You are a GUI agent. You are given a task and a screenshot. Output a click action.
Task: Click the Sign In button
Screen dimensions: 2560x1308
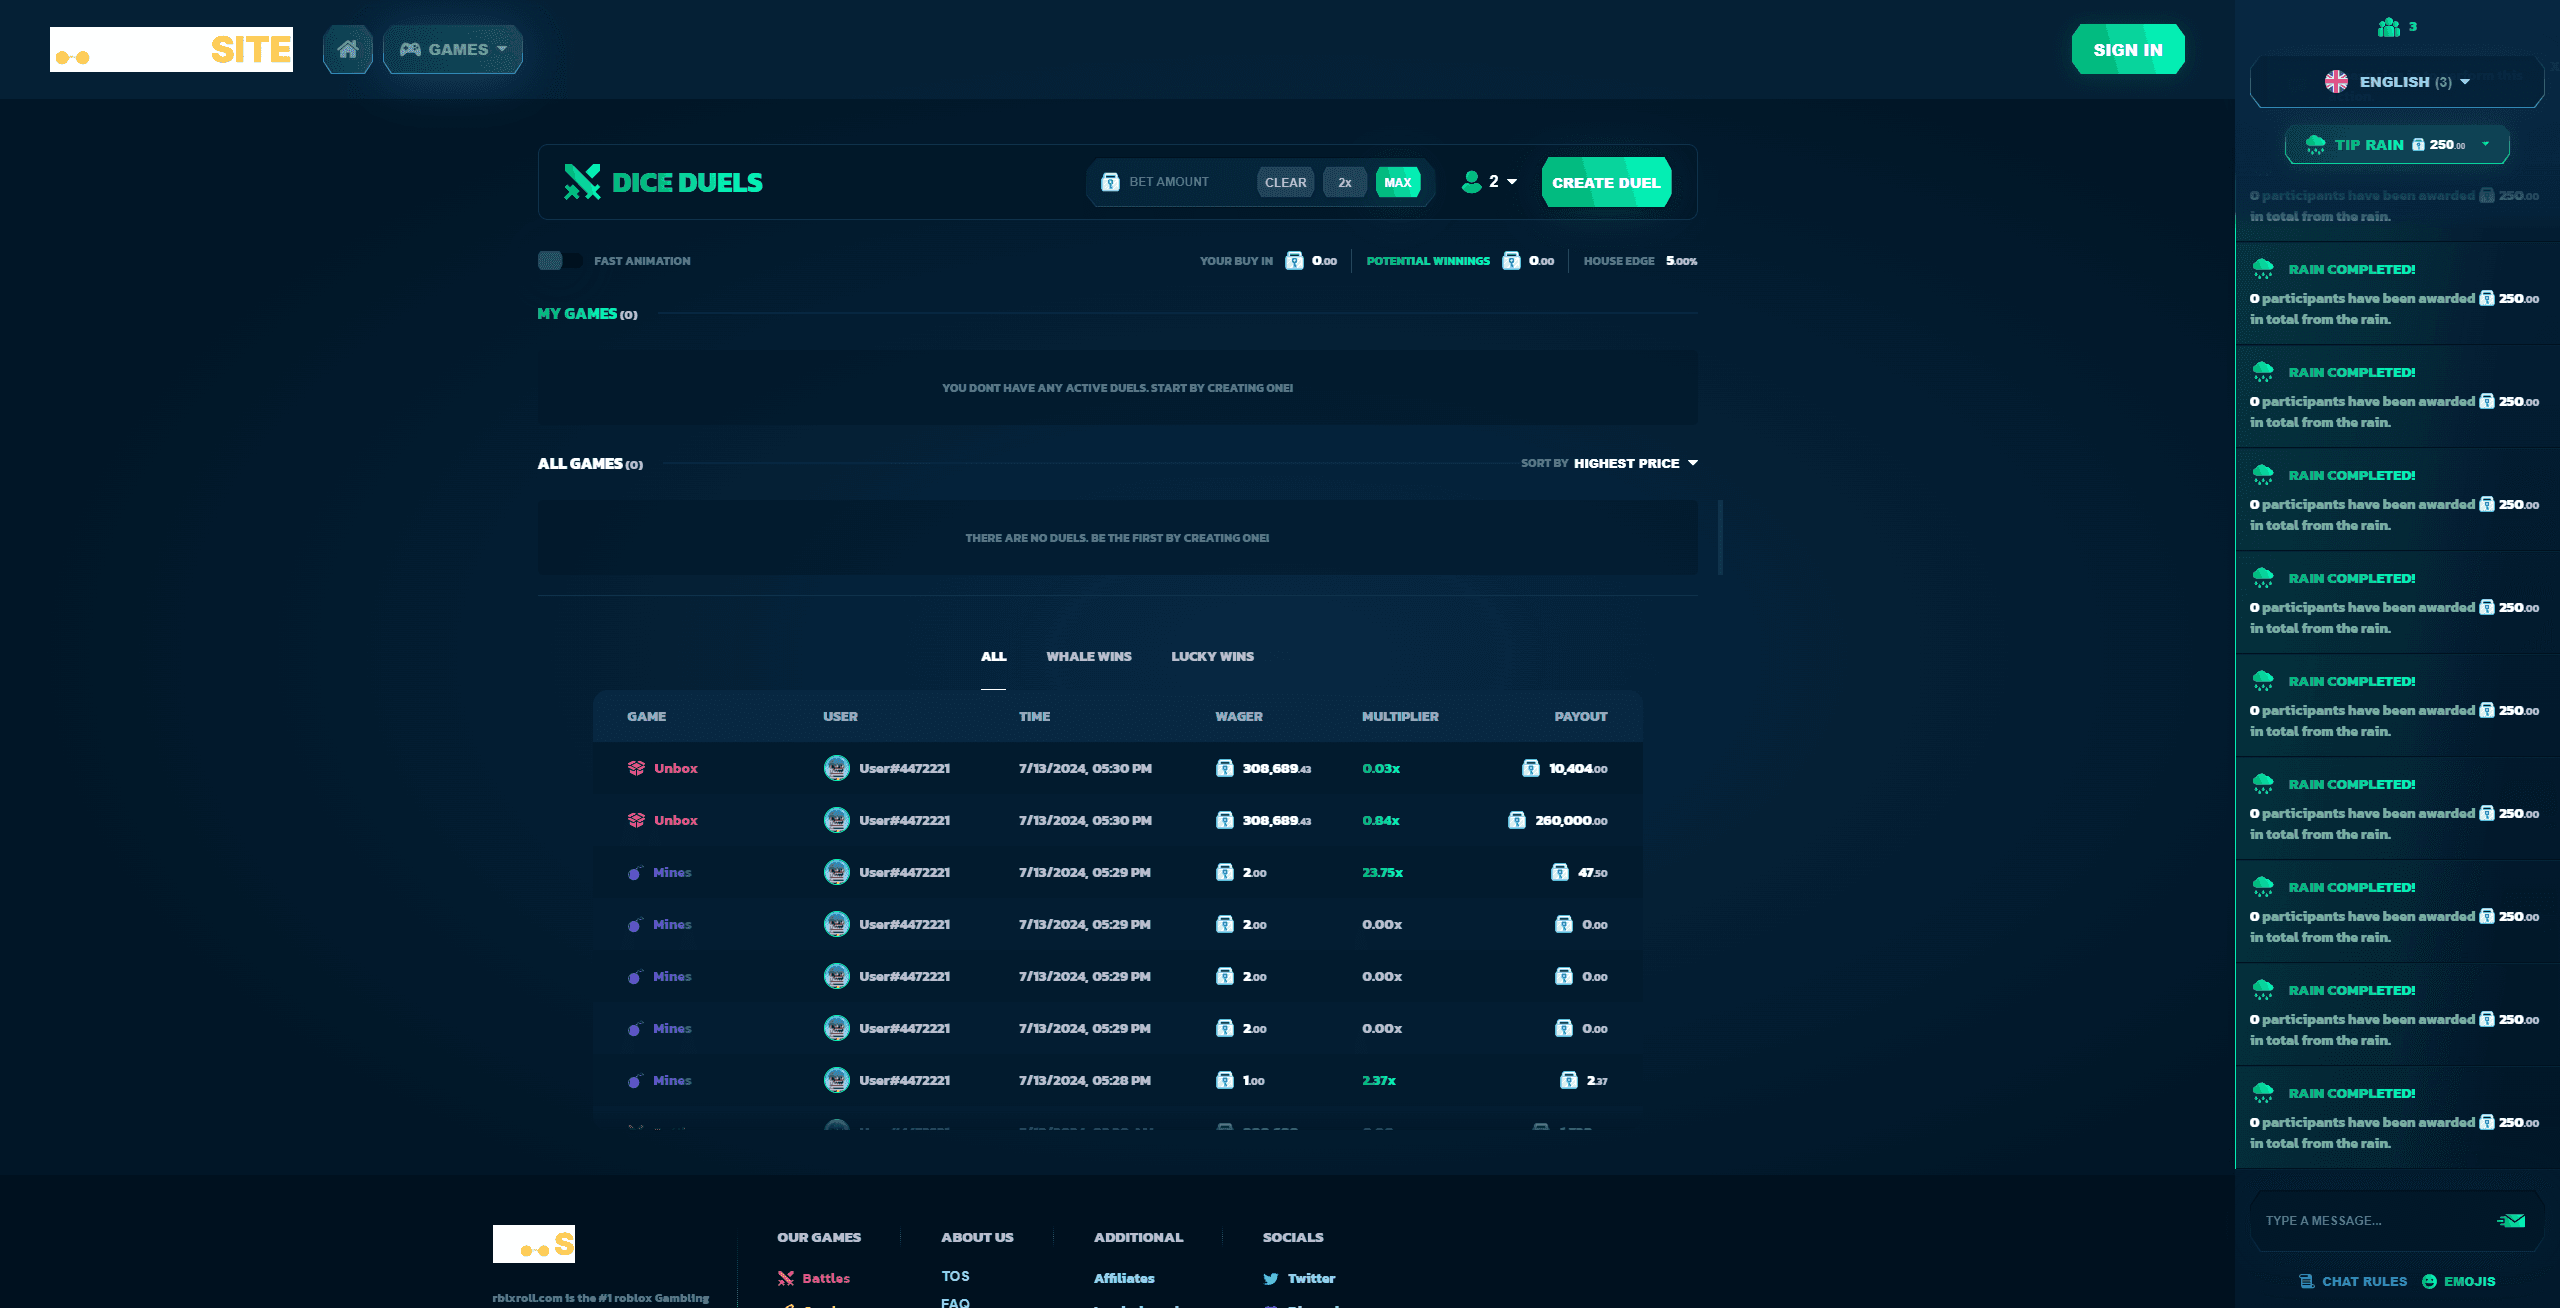[x=2127, y=49]
